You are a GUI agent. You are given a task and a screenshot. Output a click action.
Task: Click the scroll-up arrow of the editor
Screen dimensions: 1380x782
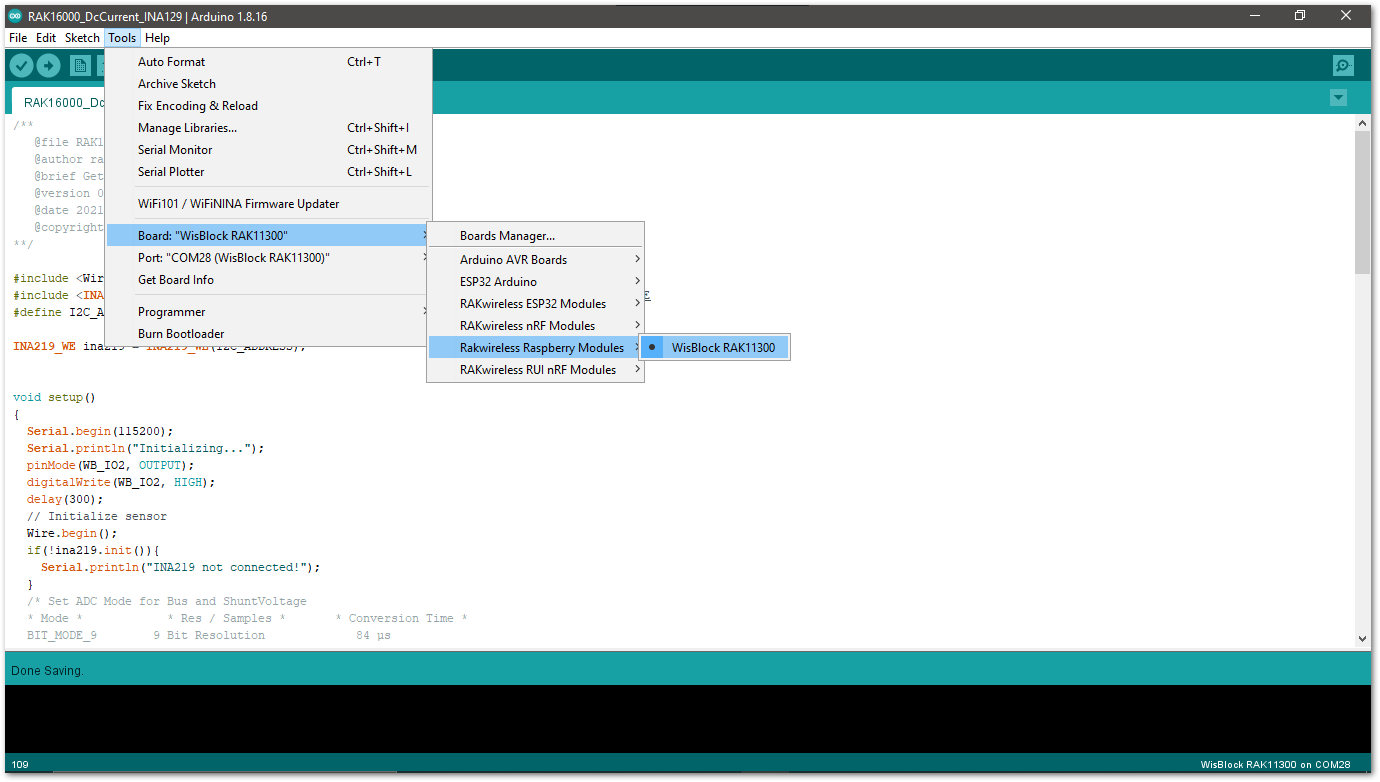pos(1362,122)
